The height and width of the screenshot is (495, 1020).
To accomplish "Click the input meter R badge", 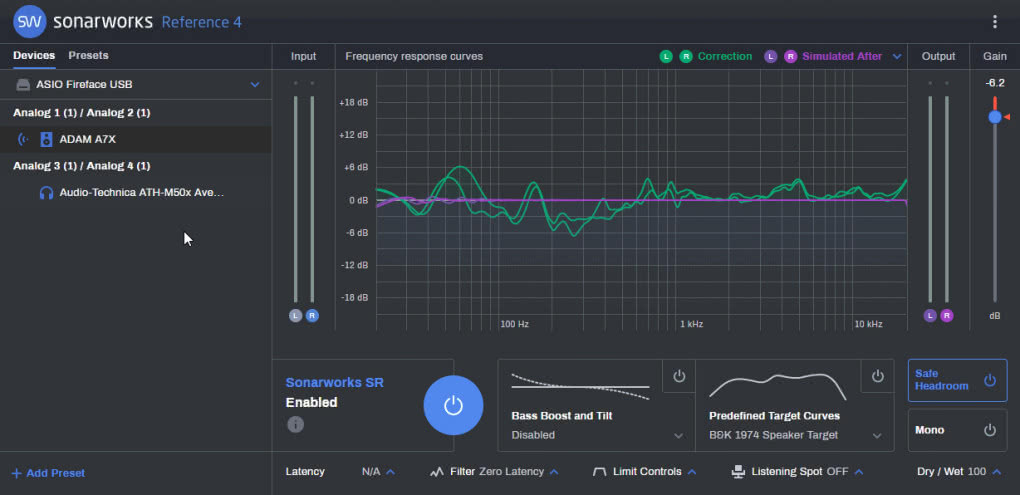I will pyautogui.click(x=312, y=316).
